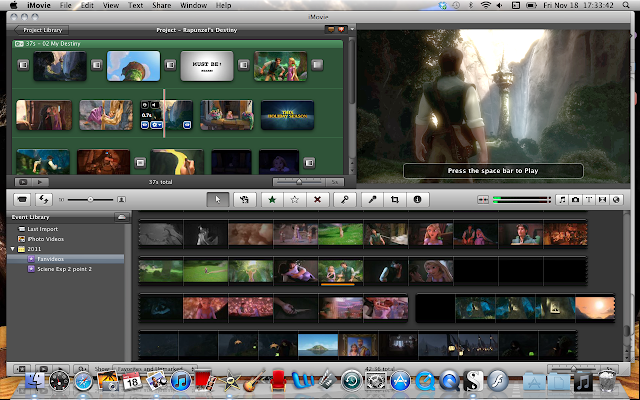Open the transitions browser icon
640x400 pixels.
602,200
